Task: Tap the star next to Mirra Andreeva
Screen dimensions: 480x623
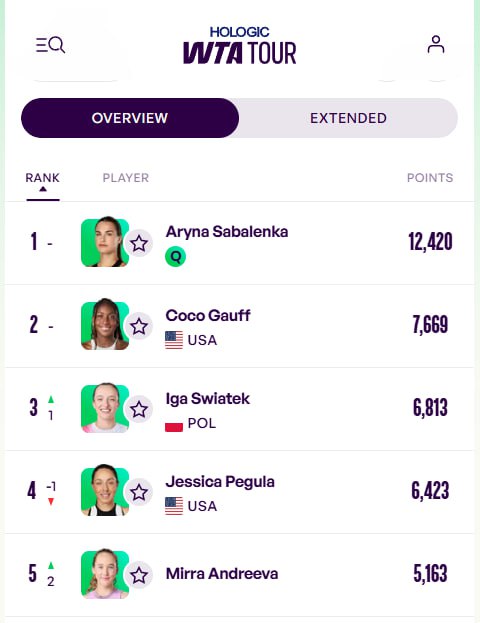Action: tap(139, 575)
